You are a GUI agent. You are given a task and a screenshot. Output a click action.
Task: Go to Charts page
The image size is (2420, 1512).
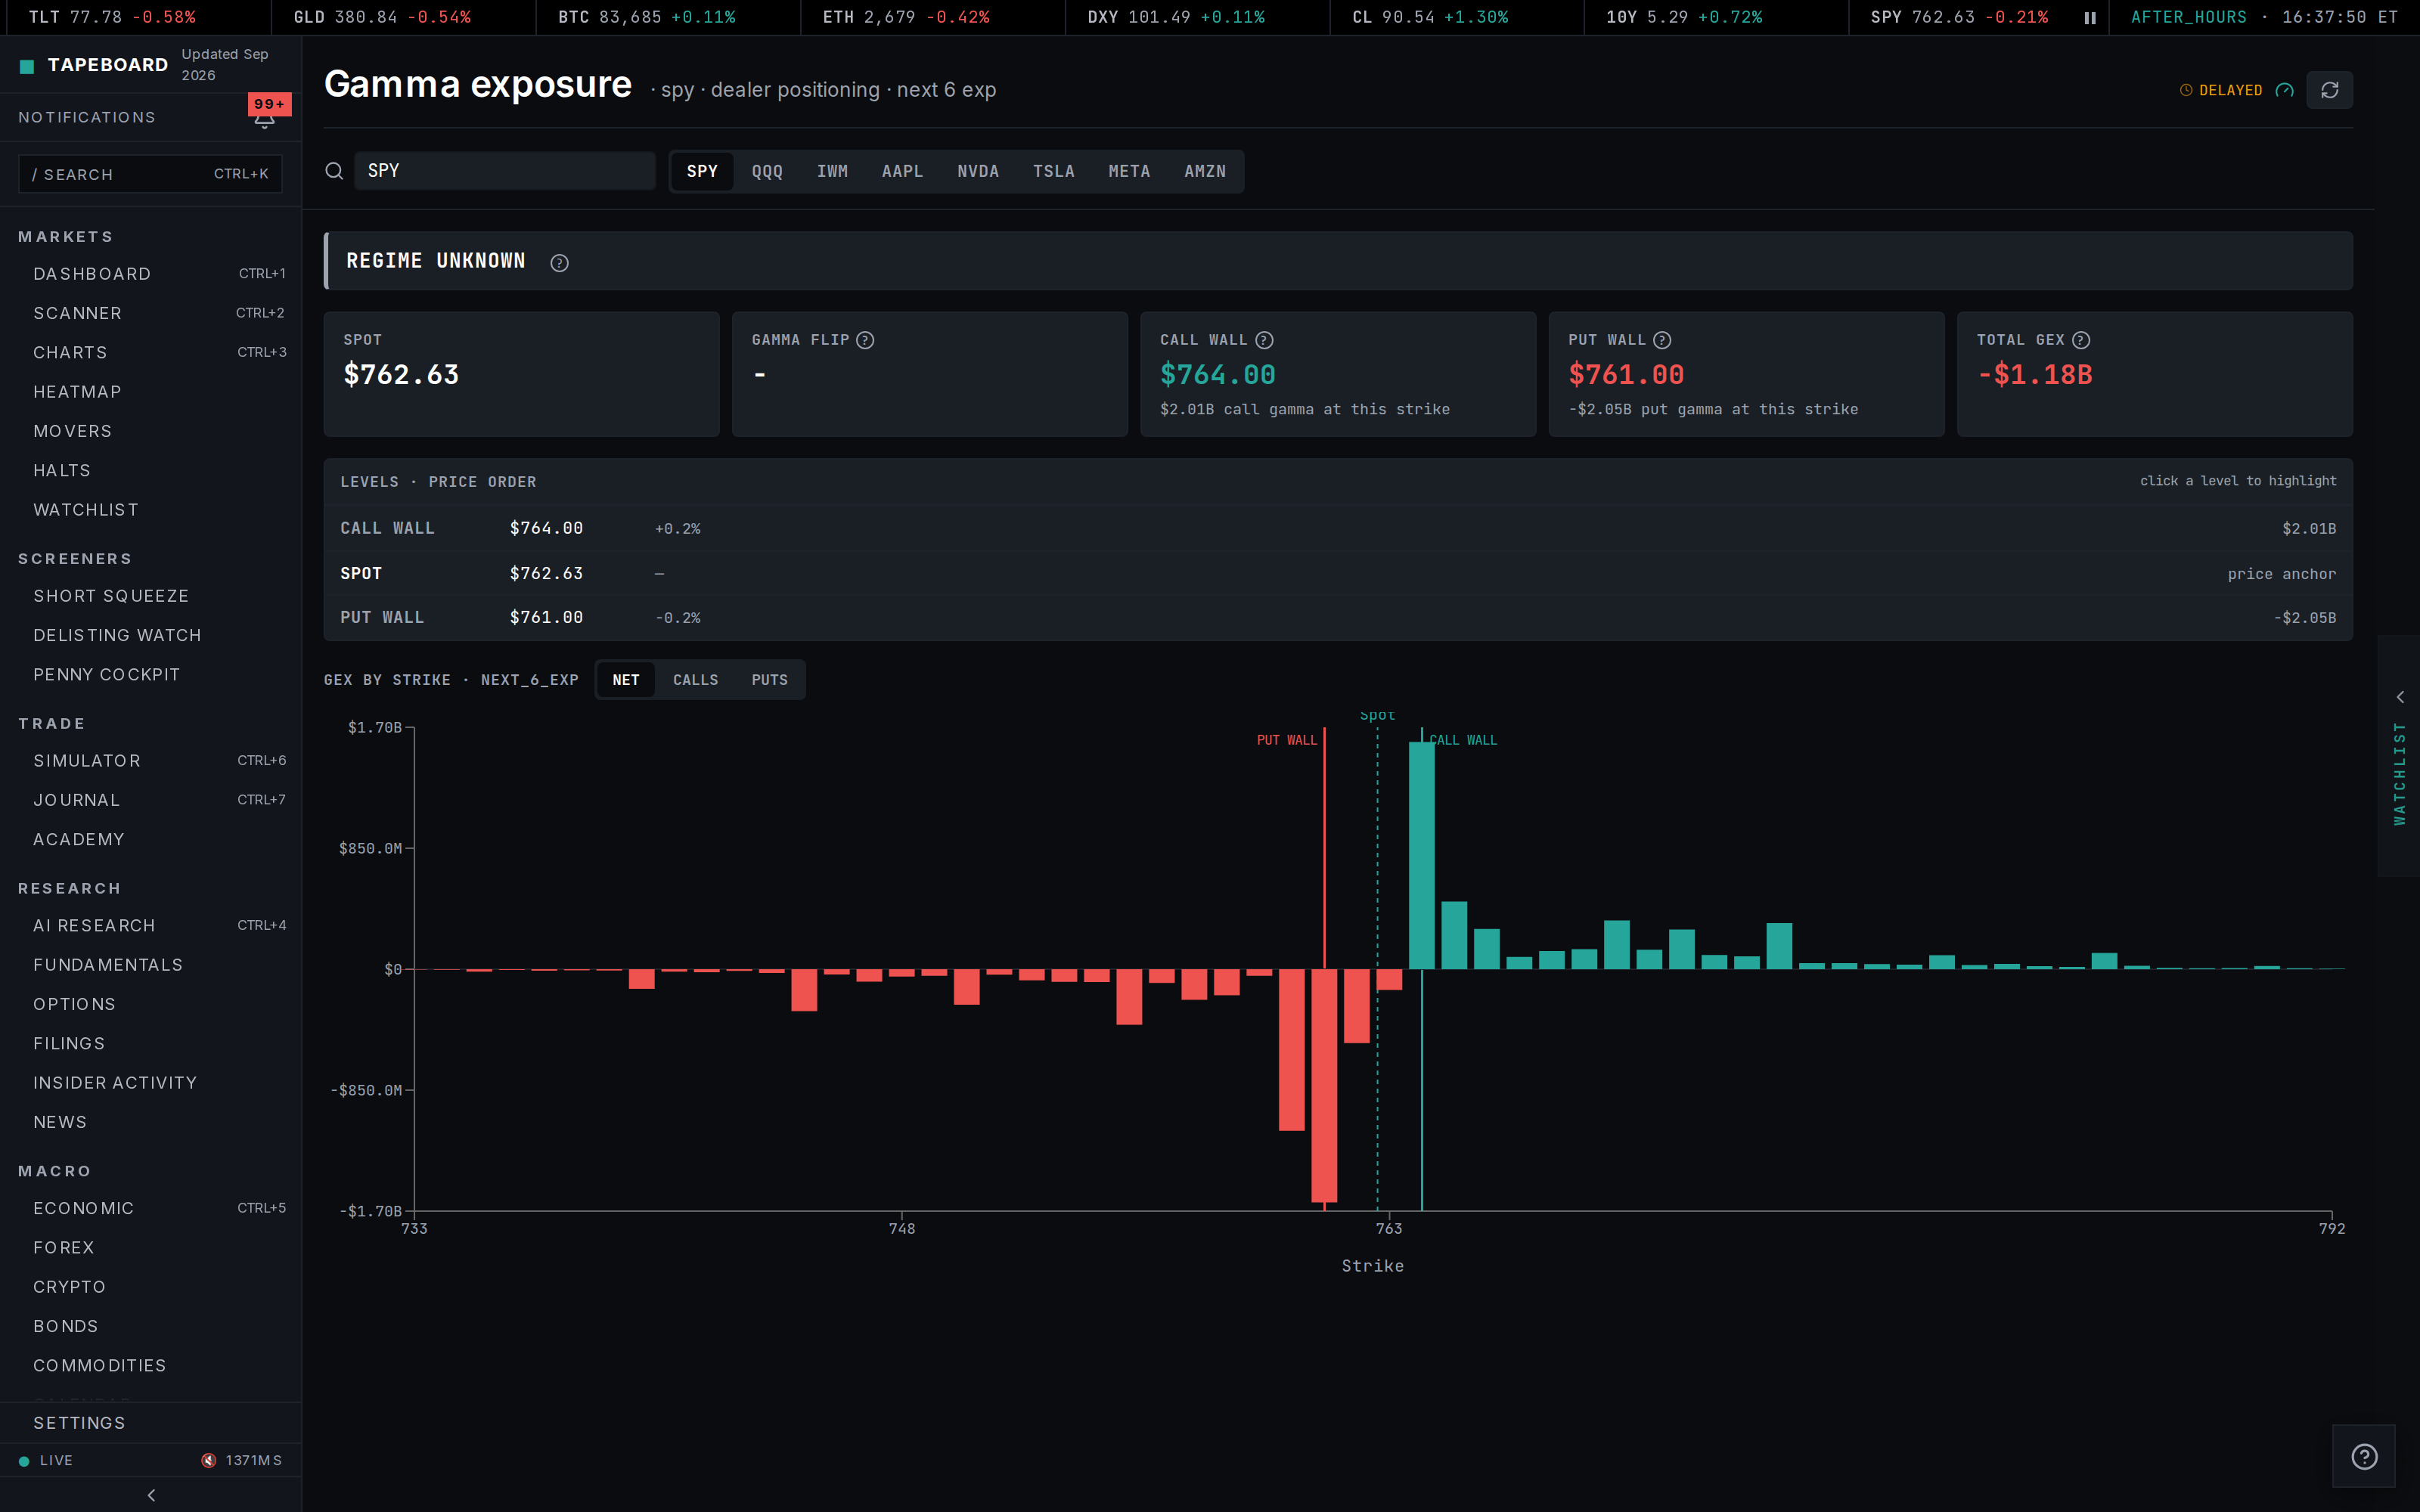coord(151,352)
